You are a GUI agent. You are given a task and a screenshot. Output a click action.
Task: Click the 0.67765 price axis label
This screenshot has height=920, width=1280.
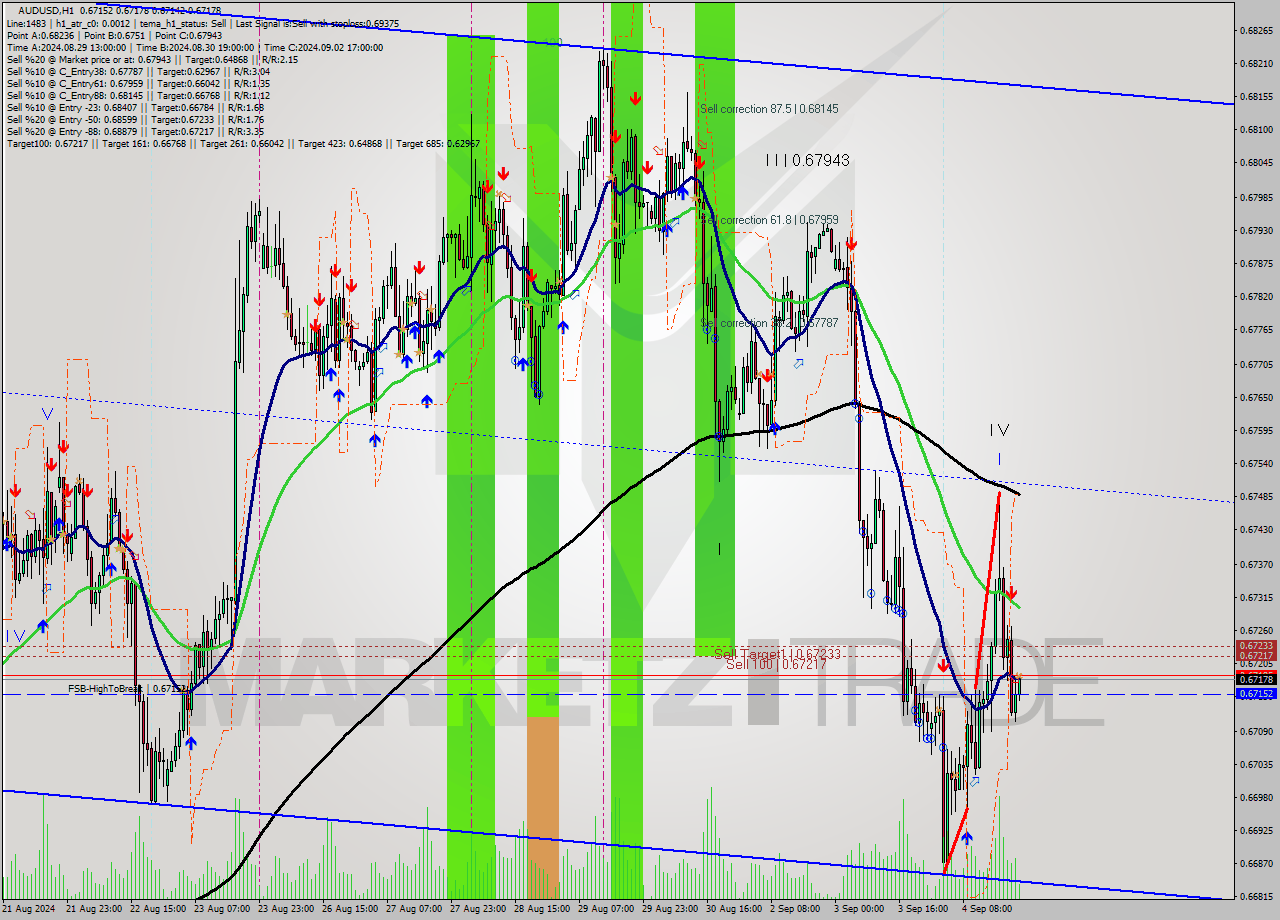[1256, 330]
